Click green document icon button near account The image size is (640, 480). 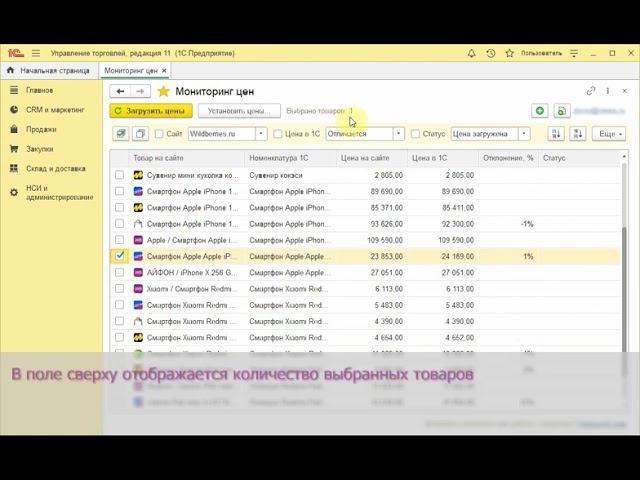(562, 111)
